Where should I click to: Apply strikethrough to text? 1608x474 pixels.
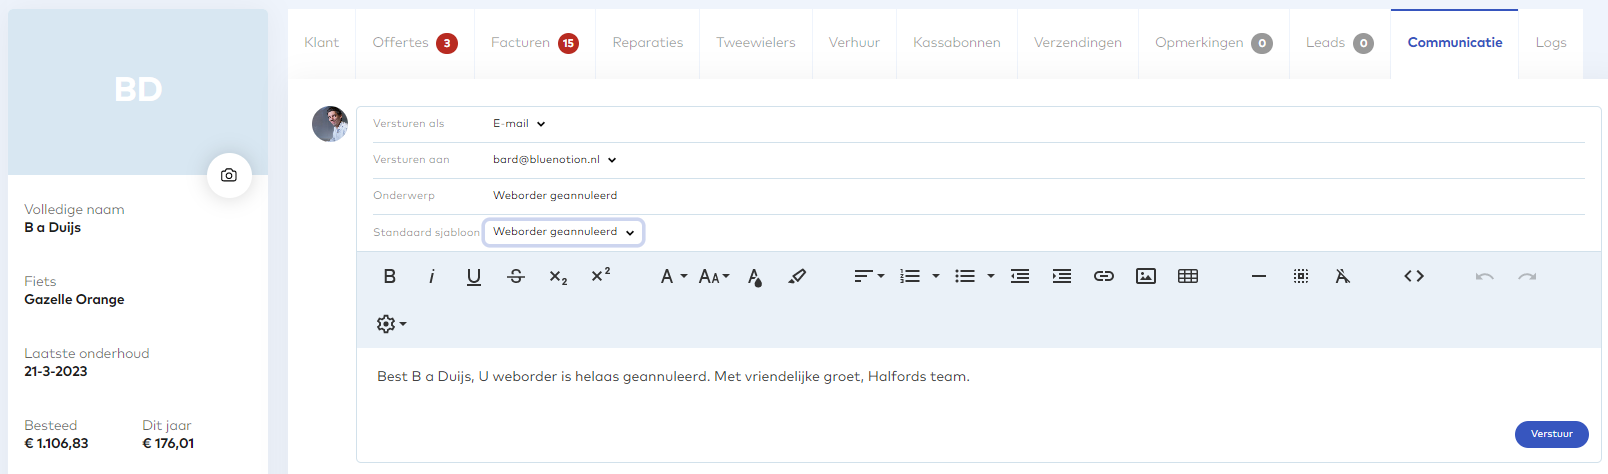click(516, 277)
